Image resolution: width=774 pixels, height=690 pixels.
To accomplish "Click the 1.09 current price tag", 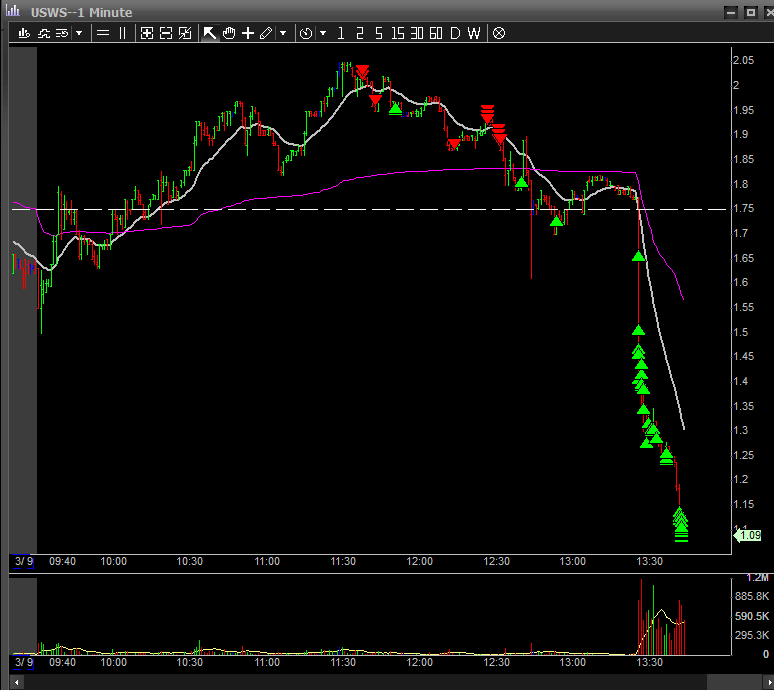I will (748, 535).
